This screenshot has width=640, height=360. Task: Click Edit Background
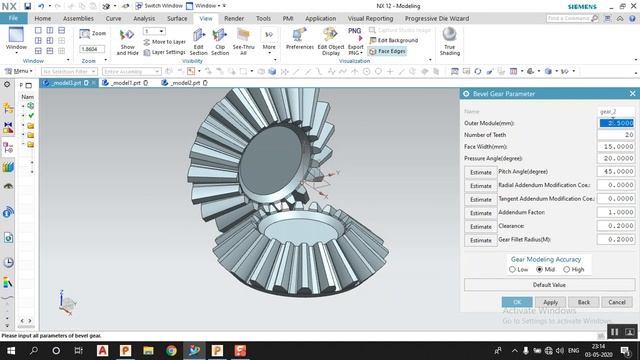click(x=394, y=40)
